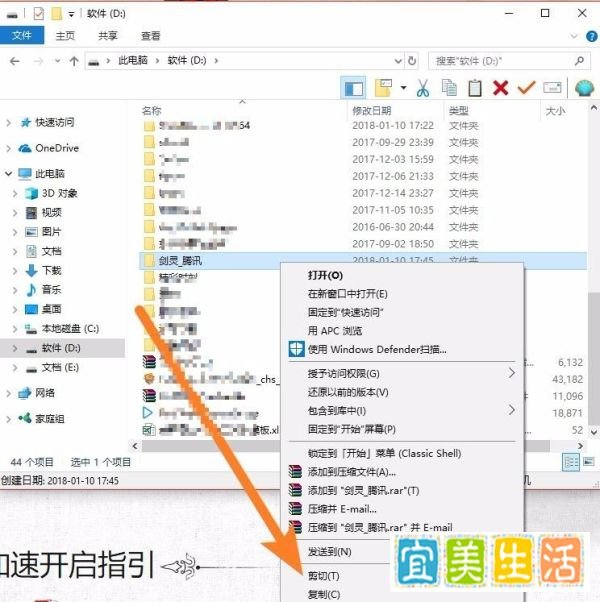This screenshot has width=600, height=602.
Task: Choose 使用 Windows Defender扫描 menu item
Action: click(x=377, y=349)
